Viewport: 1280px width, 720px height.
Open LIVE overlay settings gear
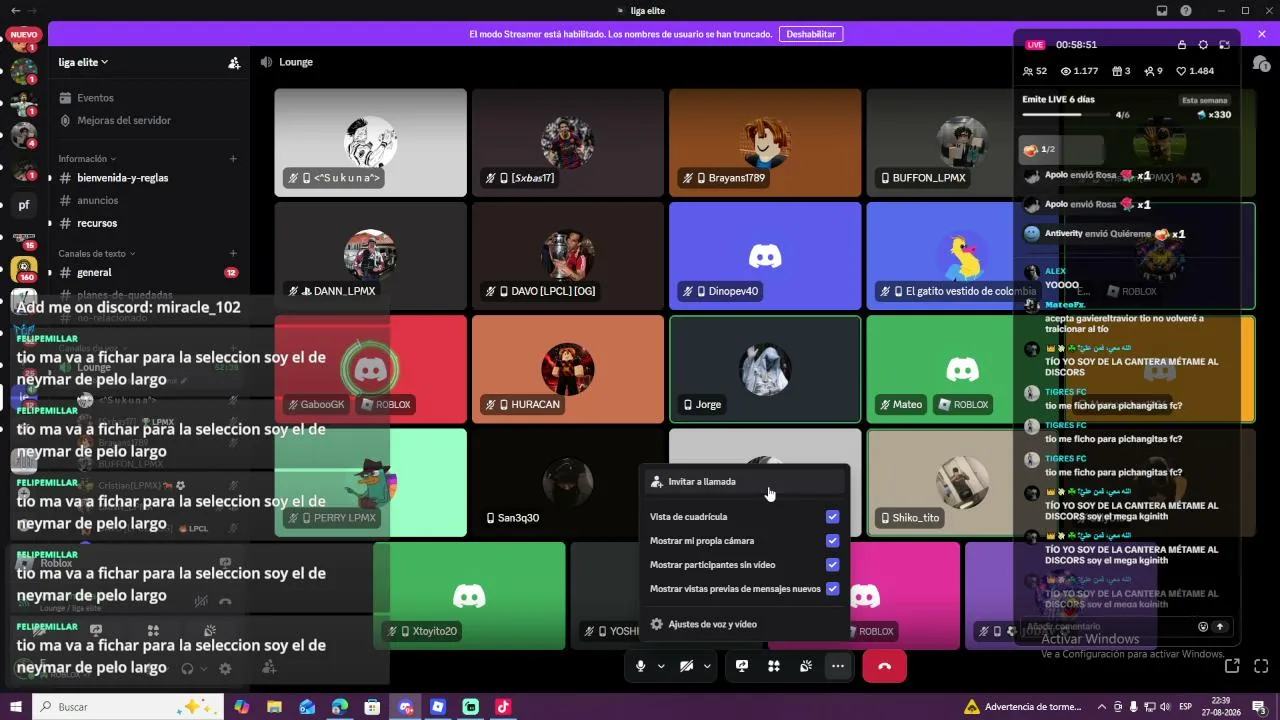coord(1203,45)
